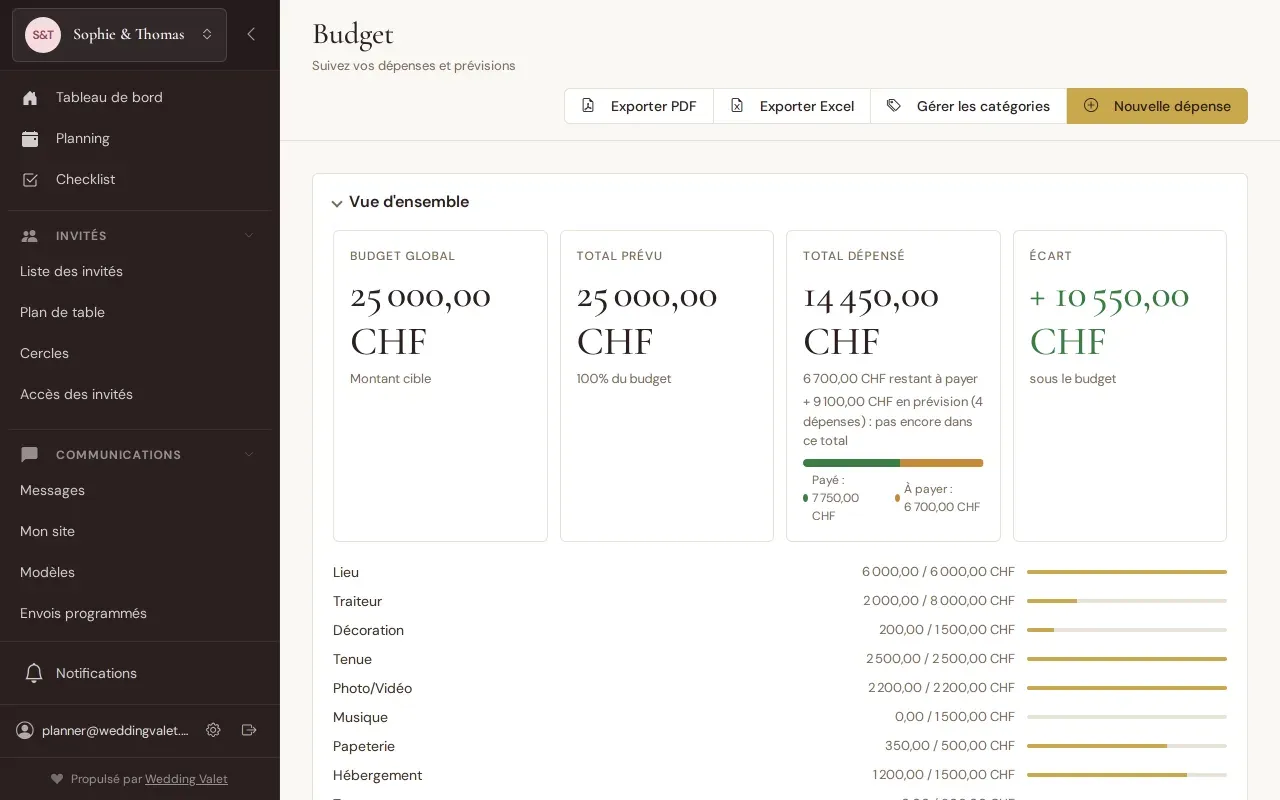Image resolution: width=1280 pixels, height=800 pixels.
Task: Follow the Wedding Valet link
Action: pos(186,779)
